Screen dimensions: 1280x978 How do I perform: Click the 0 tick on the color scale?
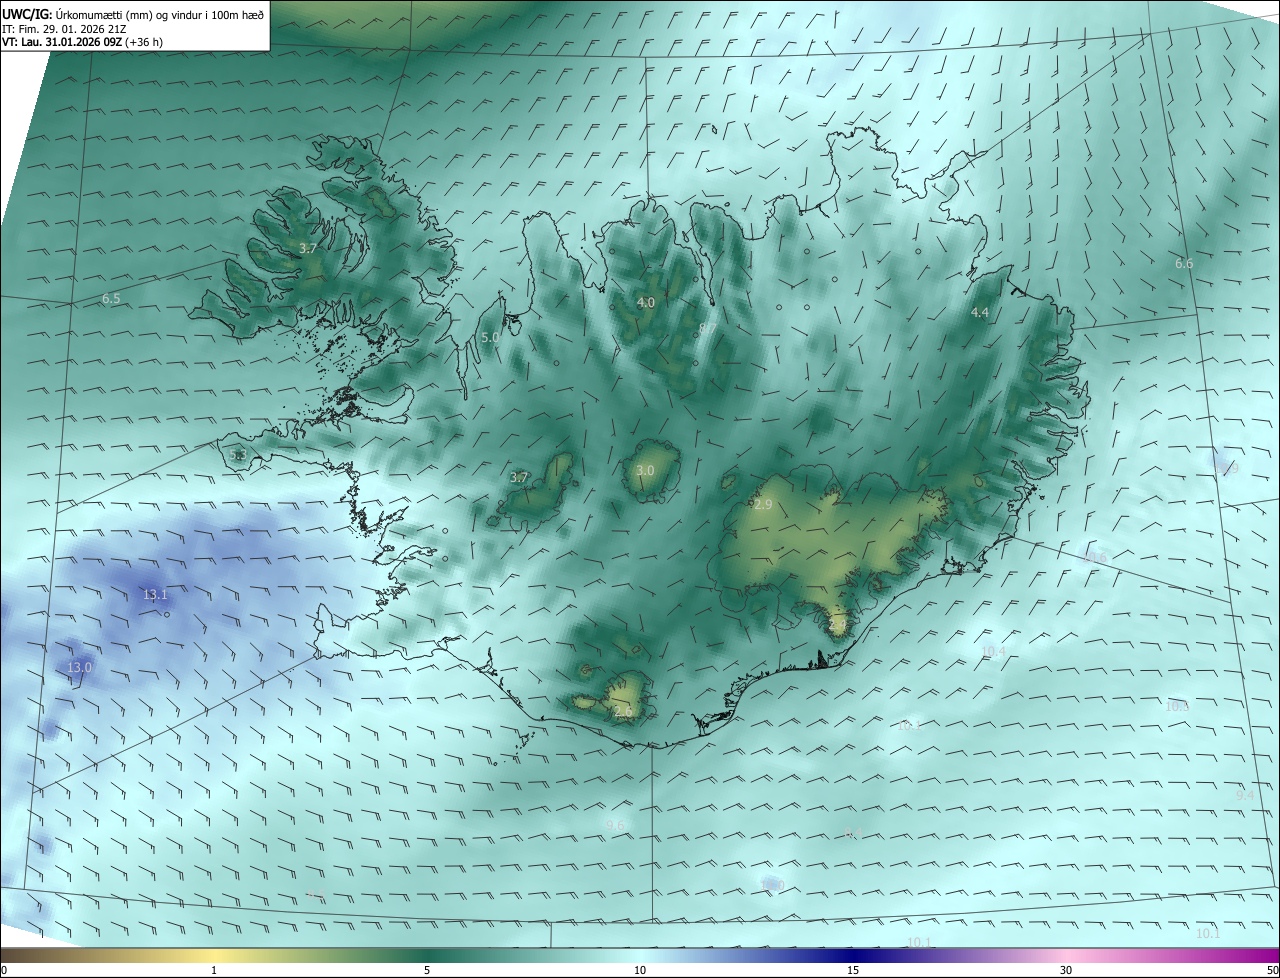[4, 970]
